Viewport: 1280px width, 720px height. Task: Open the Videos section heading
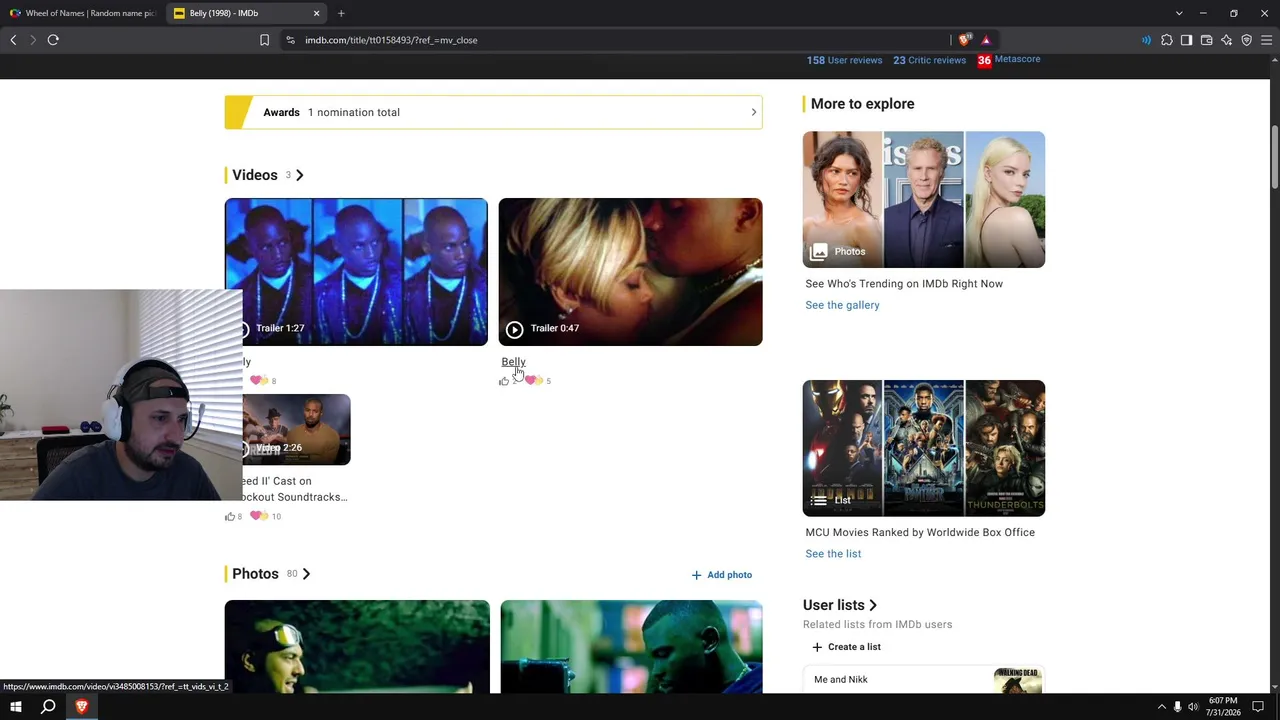255,175
